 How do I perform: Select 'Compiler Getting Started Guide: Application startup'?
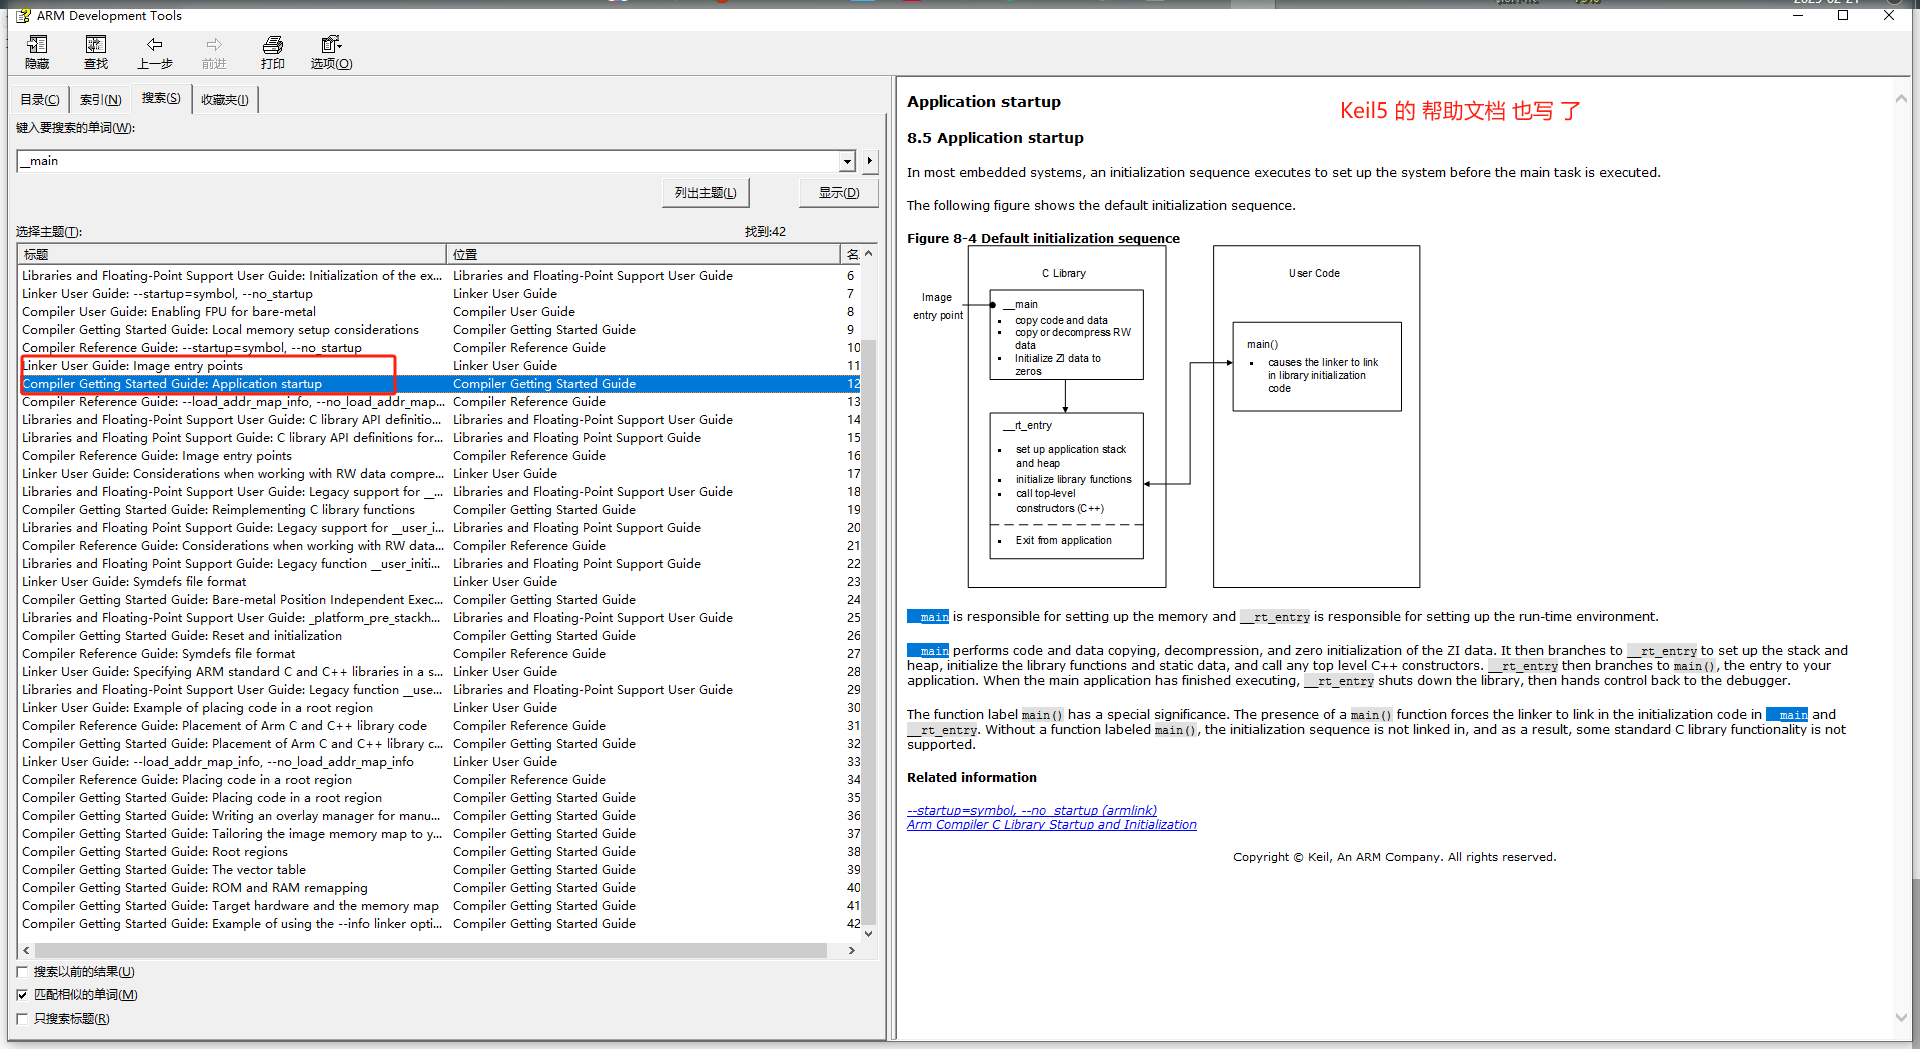click(x=172, y=384)
